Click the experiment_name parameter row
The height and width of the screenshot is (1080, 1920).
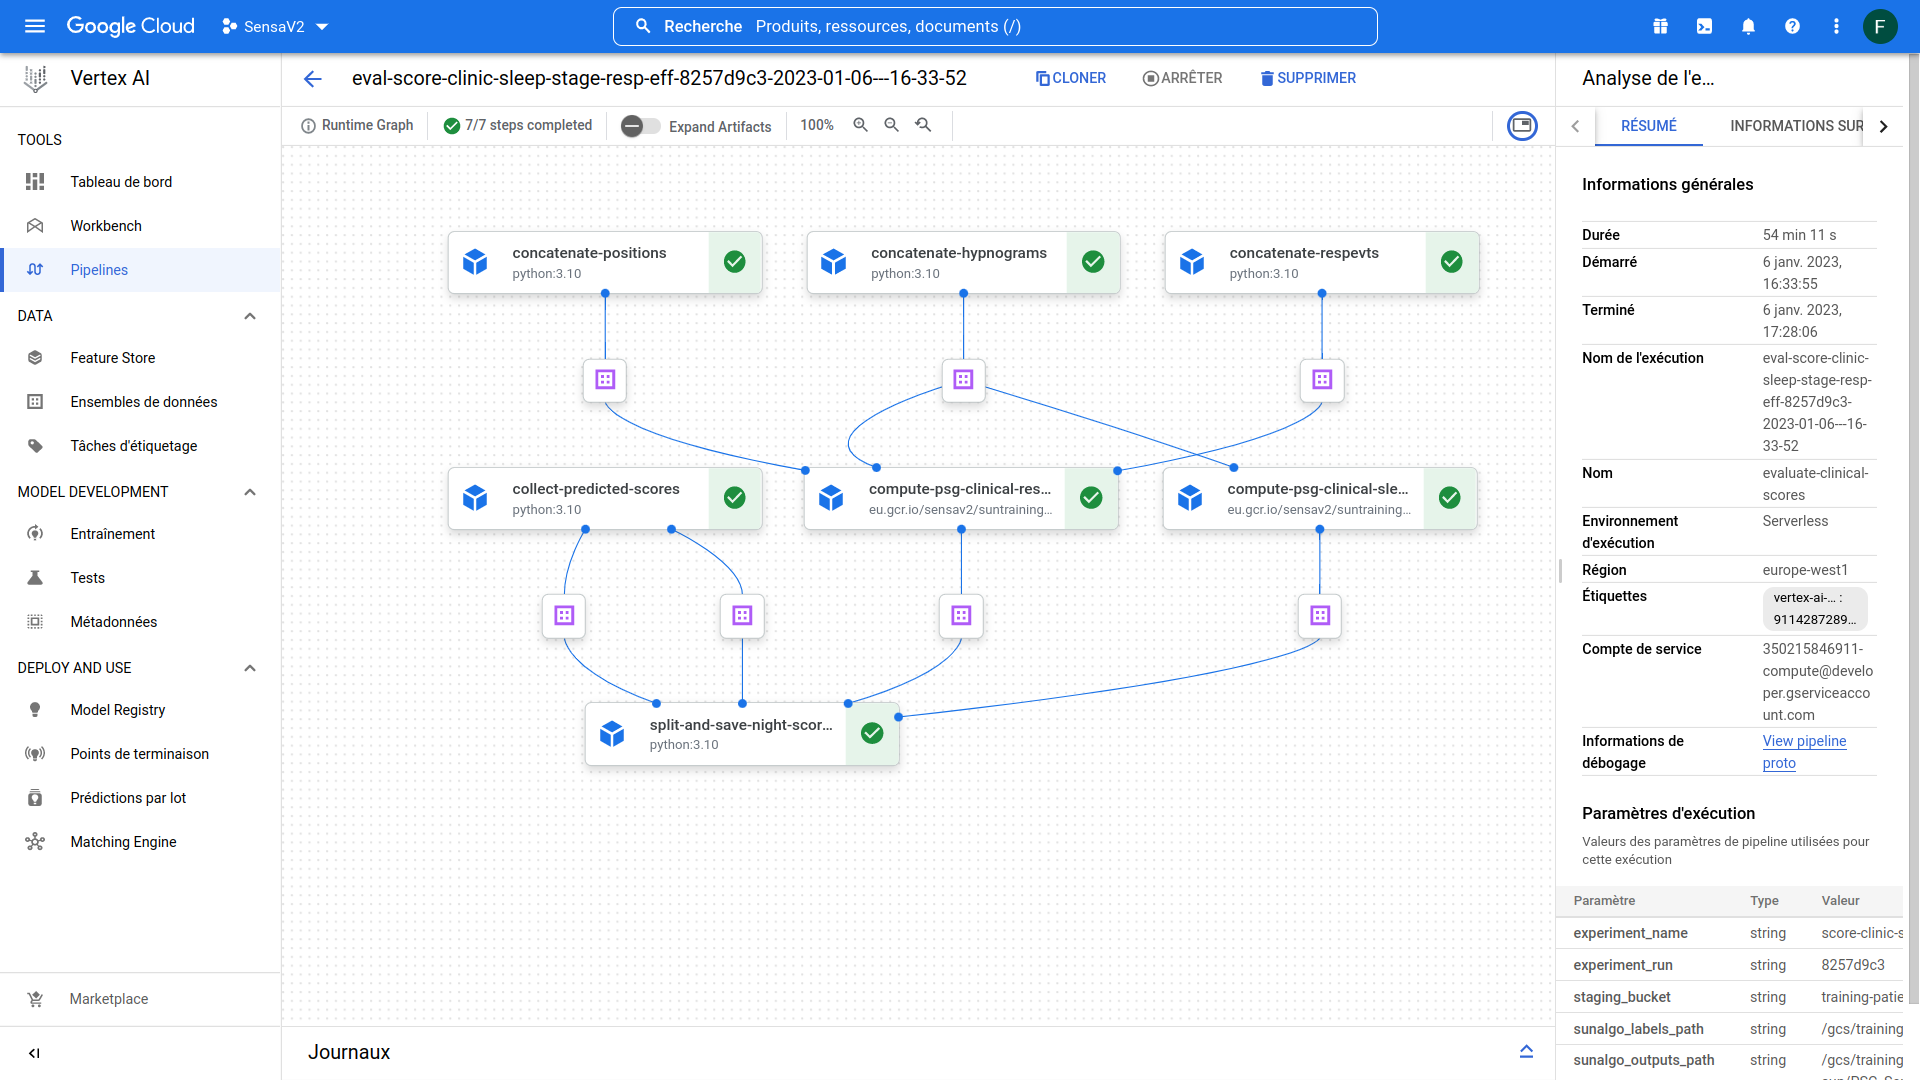pyautogui.click(x=1730, y=933)
